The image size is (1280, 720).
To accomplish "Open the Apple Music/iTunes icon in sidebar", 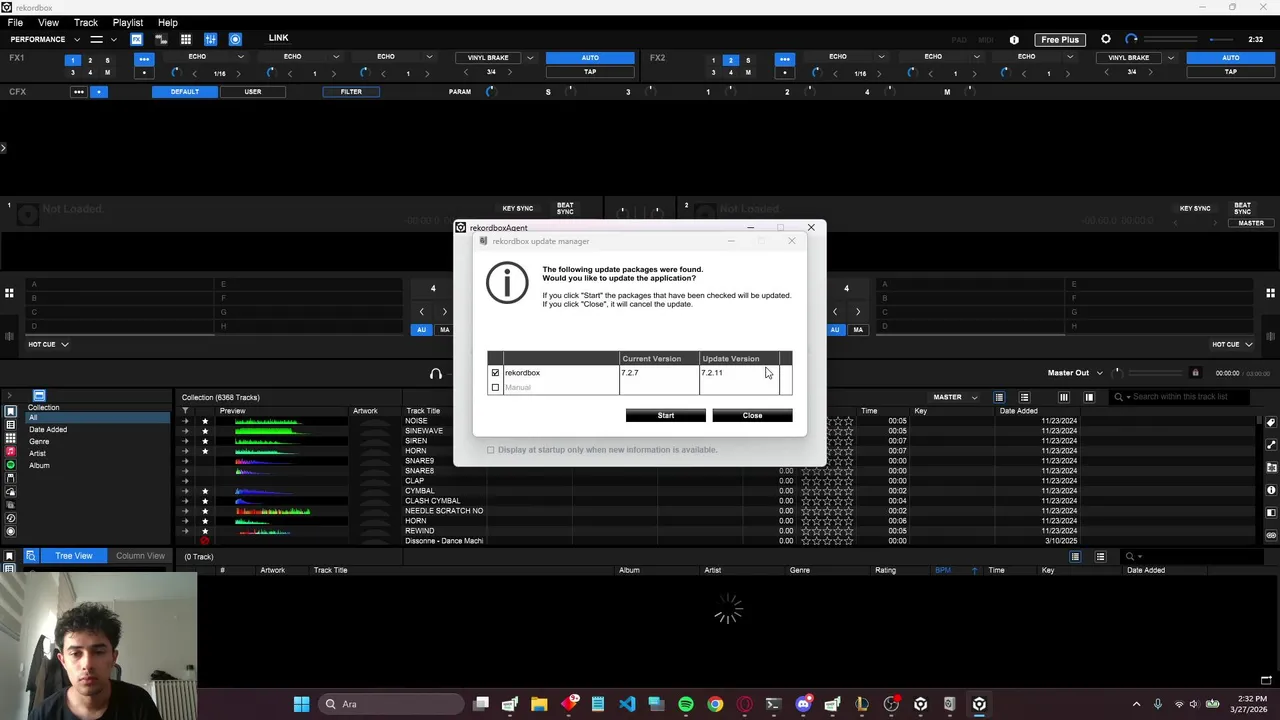I will click(11, 452).
